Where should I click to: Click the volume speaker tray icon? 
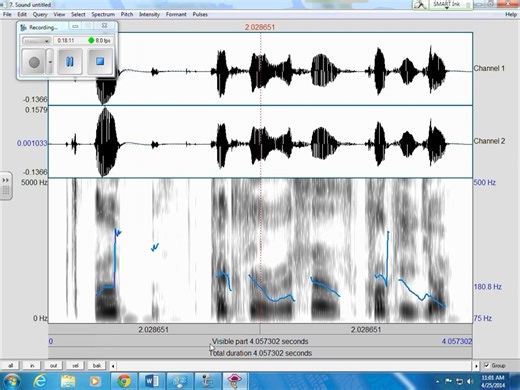tap(470, 381)
